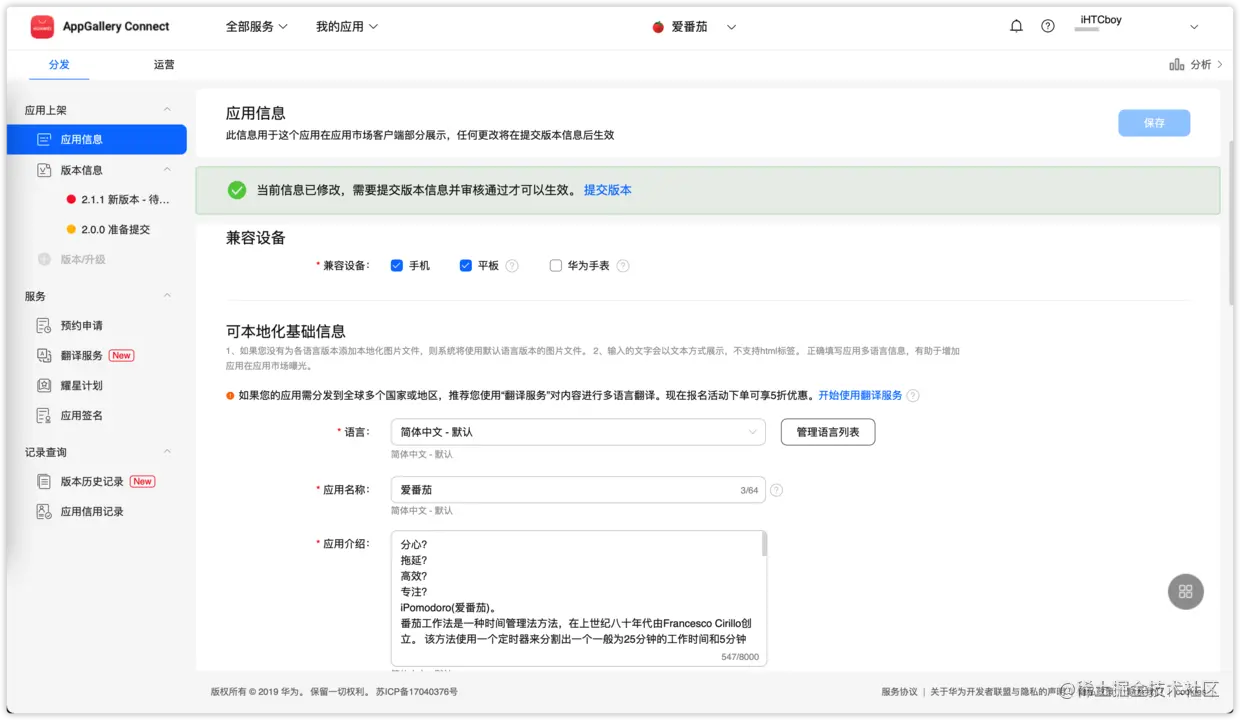Click the Huawei AppGallery Connect logo

(42, 27)
